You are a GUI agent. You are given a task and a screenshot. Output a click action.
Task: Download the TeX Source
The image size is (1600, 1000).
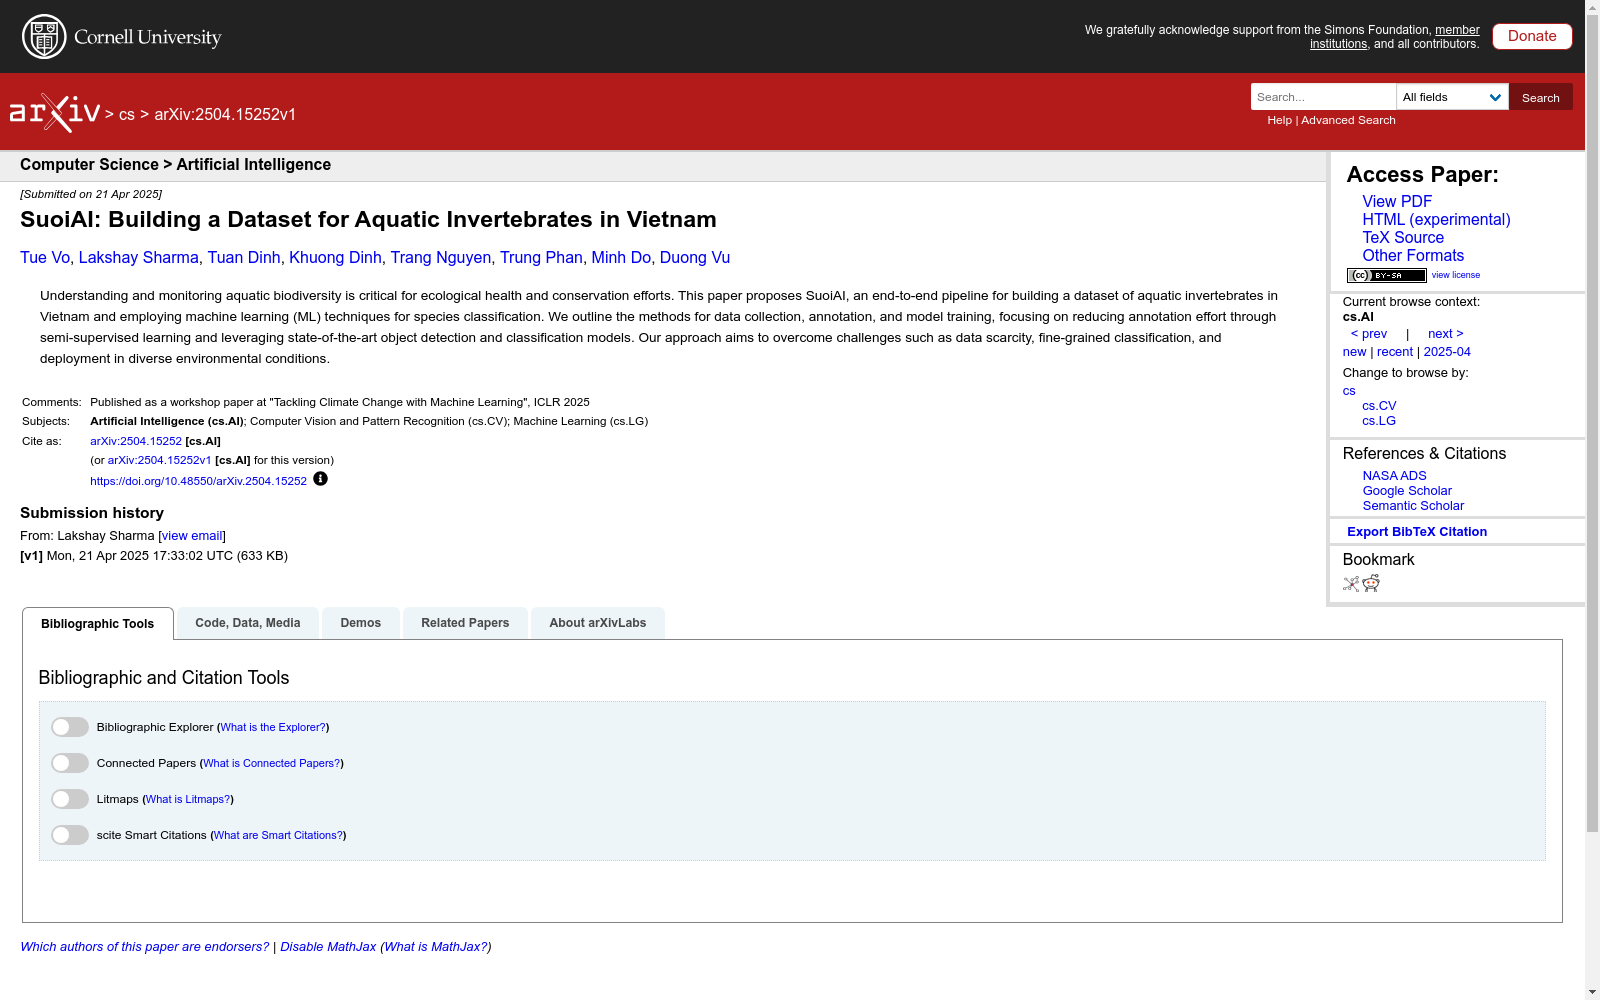click(1403, 238)
